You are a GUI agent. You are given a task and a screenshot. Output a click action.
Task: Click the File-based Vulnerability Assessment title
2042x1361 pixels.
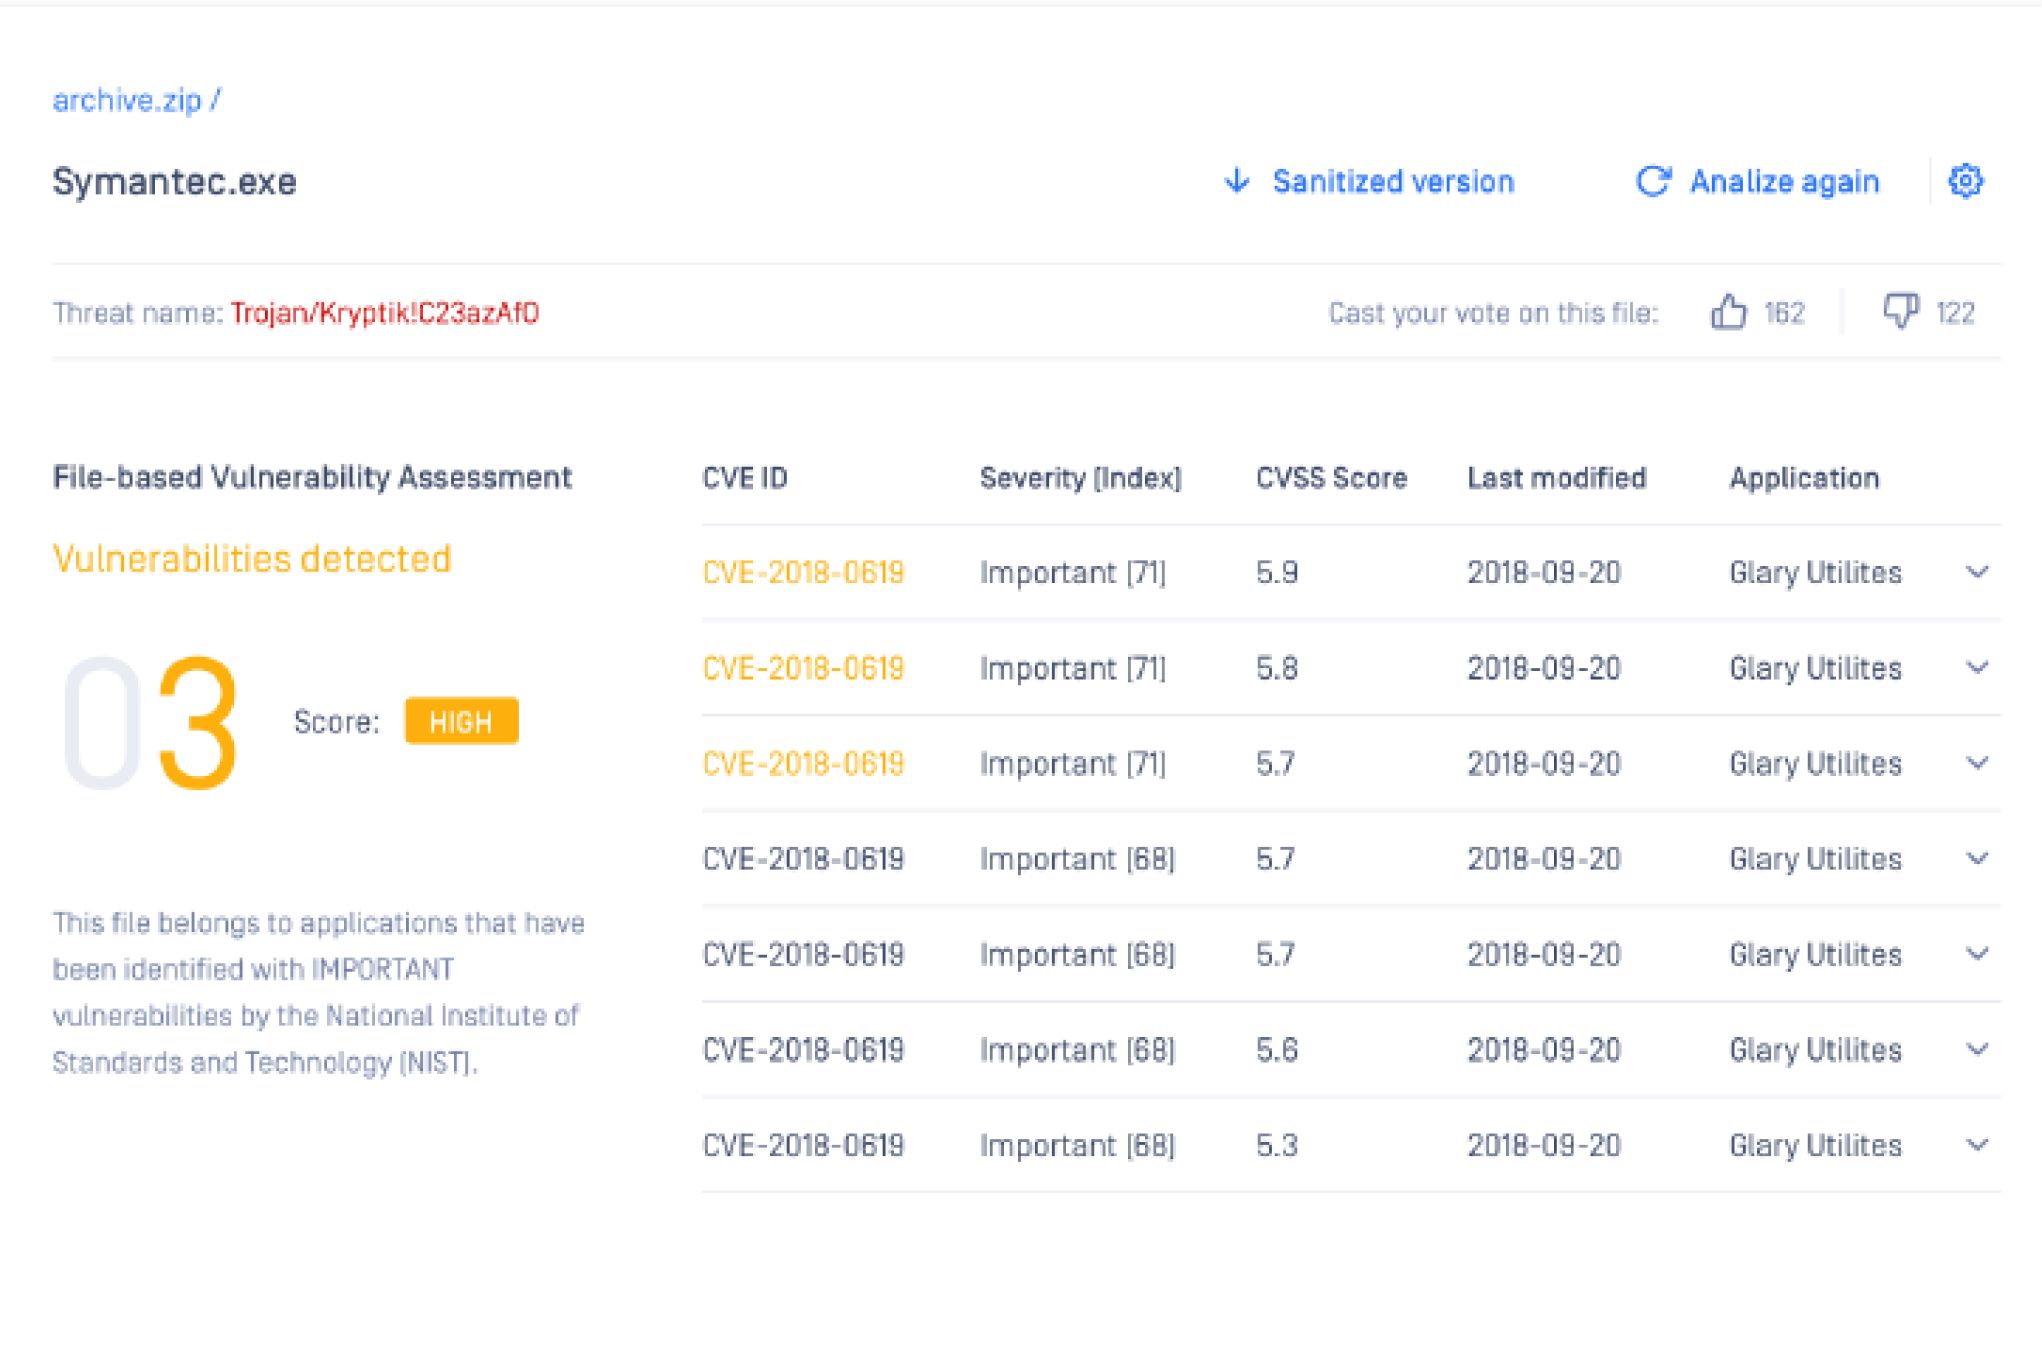point(312,477)
